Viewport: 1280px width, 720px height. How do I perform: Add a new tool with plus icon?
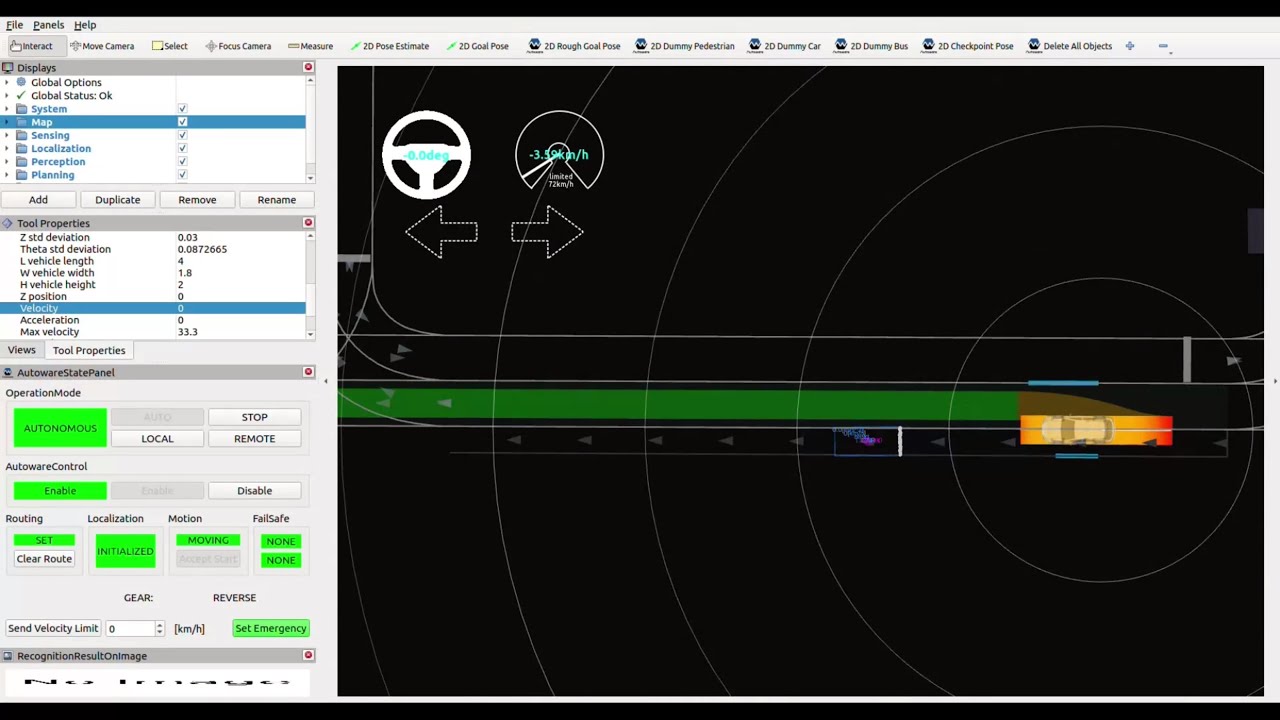tap(1130, 46)
